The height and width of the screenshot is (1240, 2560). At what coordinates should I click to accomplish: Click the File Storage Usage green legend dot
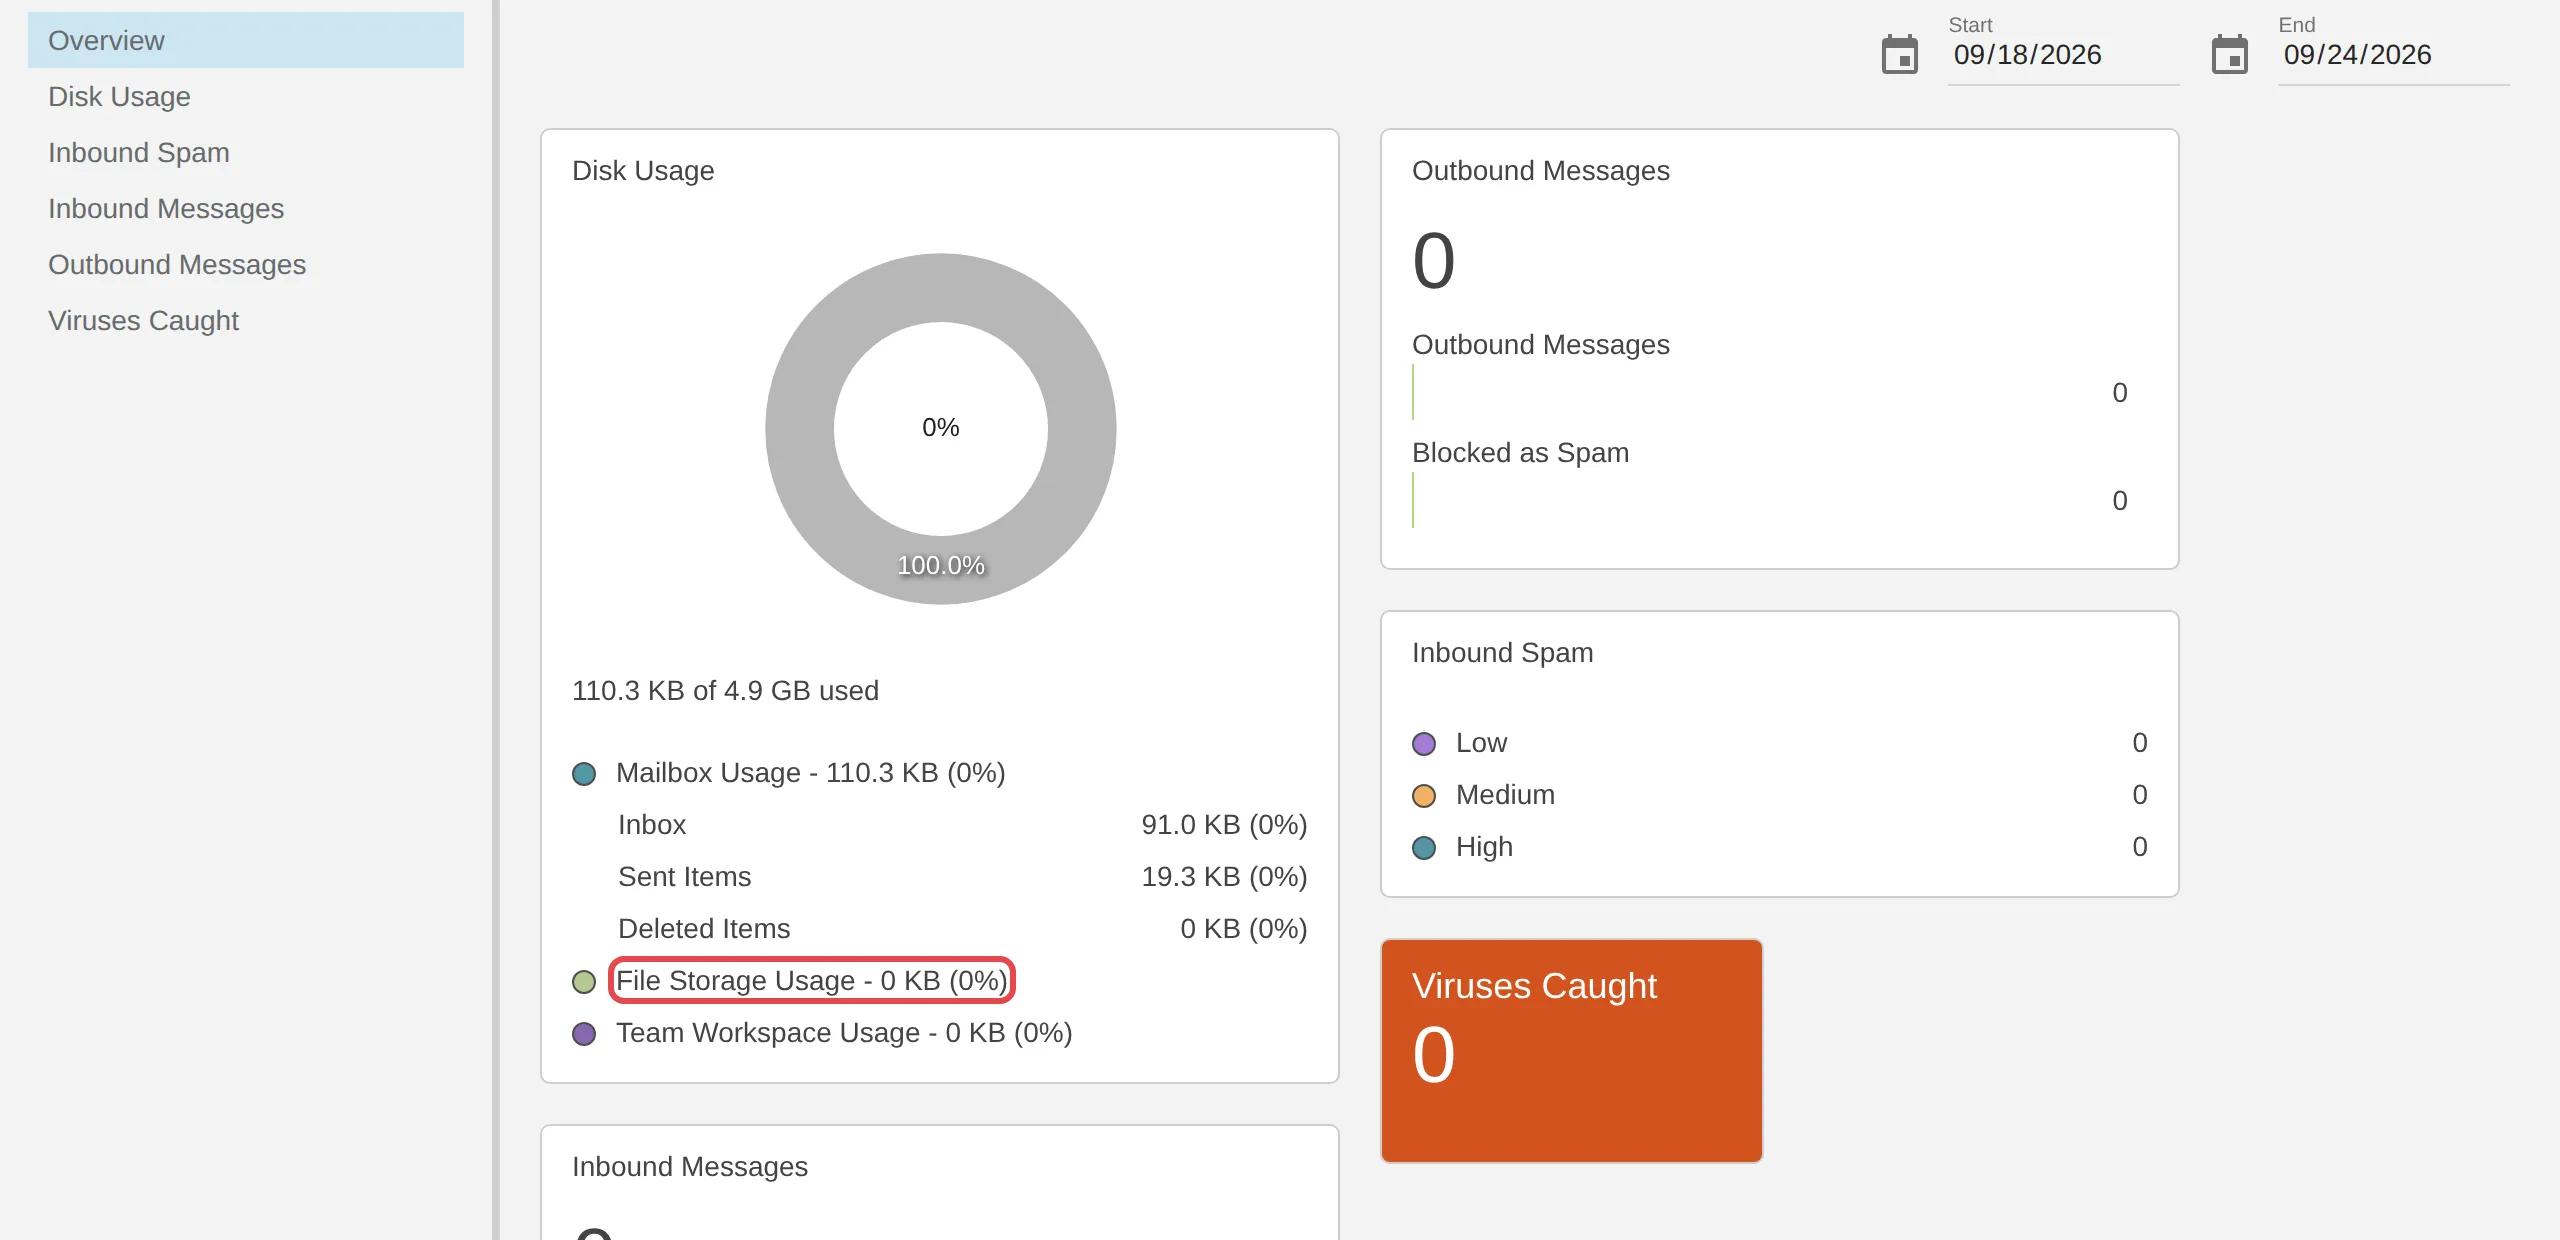tap(584, 982)
